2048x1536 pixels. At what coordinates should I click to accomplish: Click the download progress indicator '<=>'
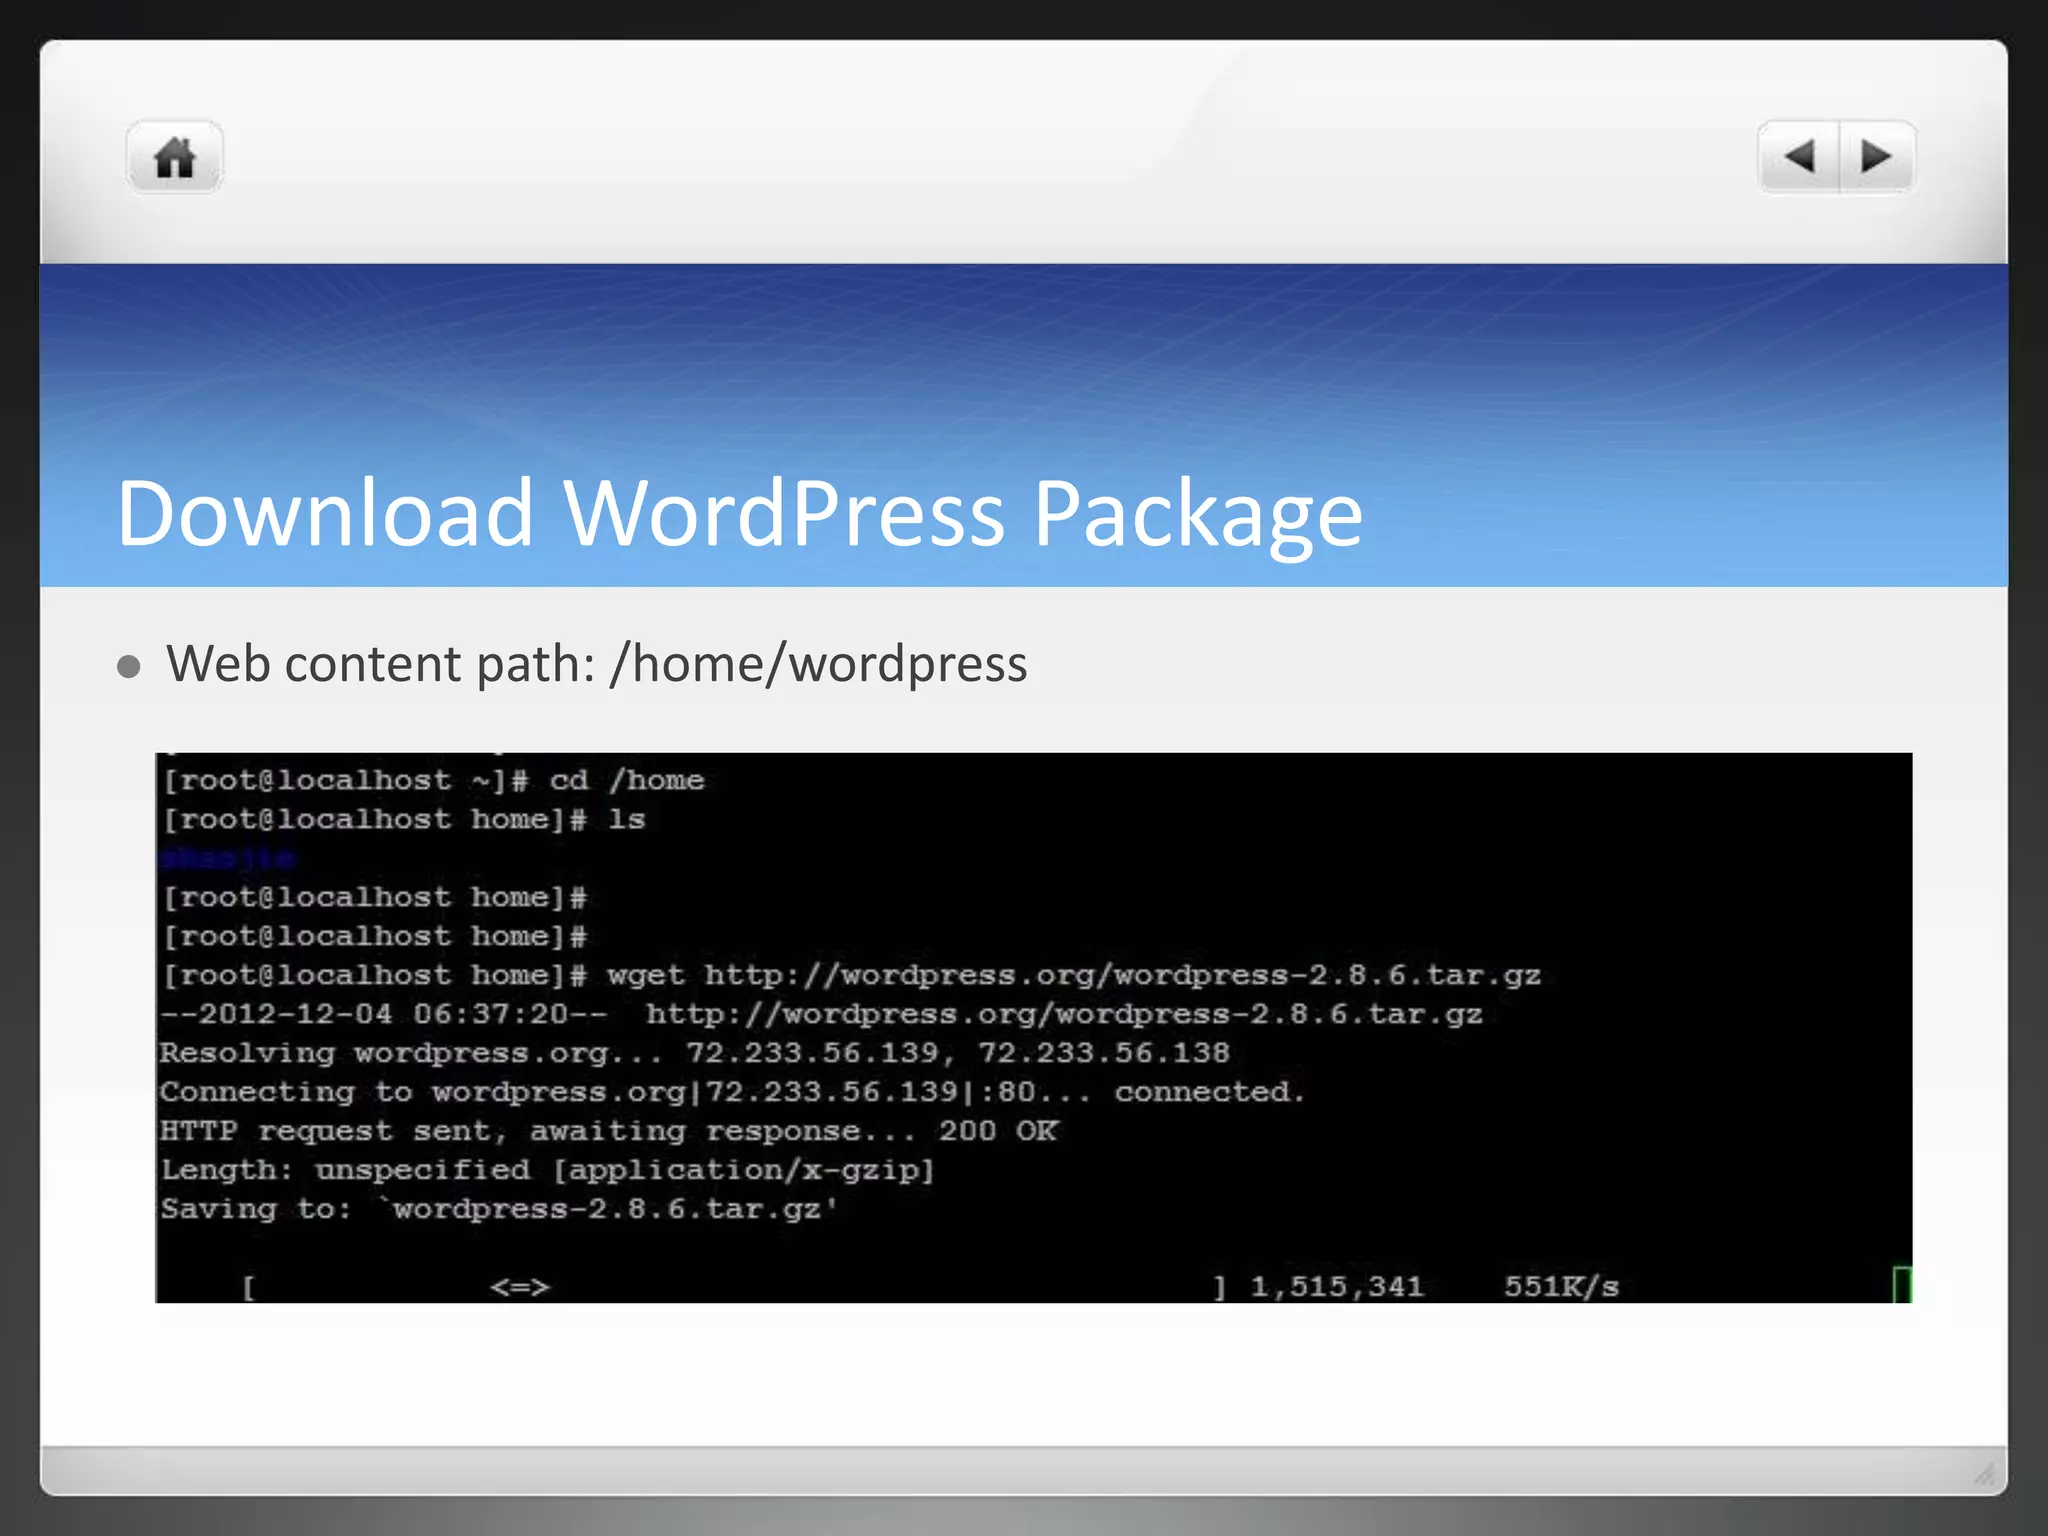click(x=520, y=1287)
